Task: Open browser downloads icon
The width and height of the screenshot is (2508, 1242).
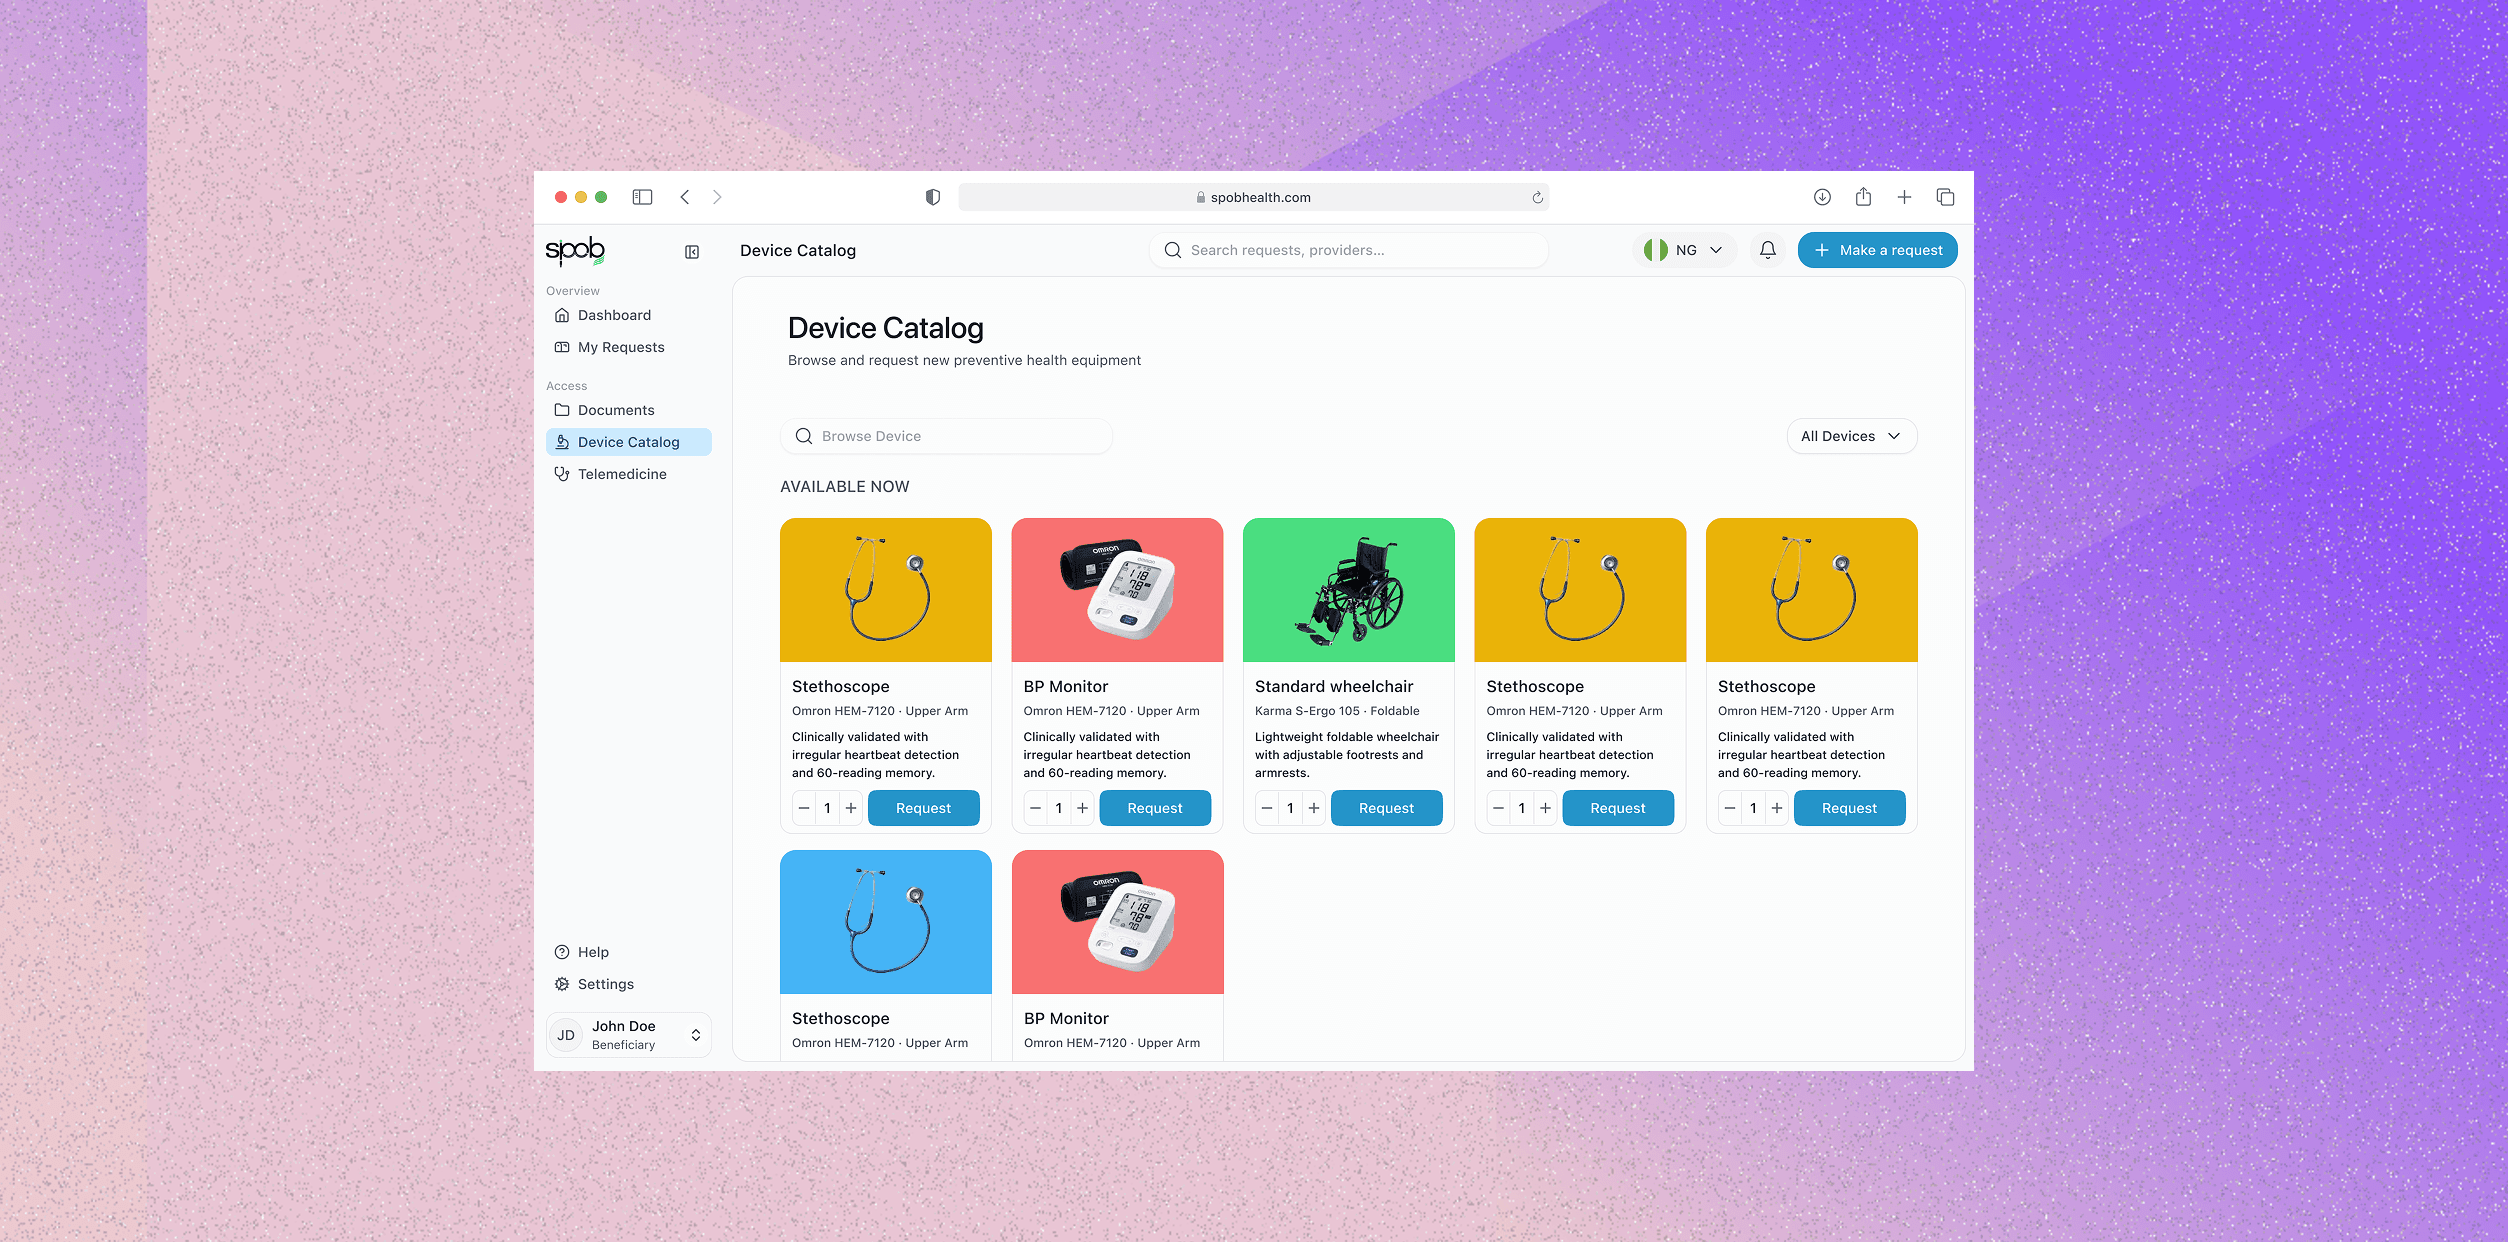Action: [1822, 197]
